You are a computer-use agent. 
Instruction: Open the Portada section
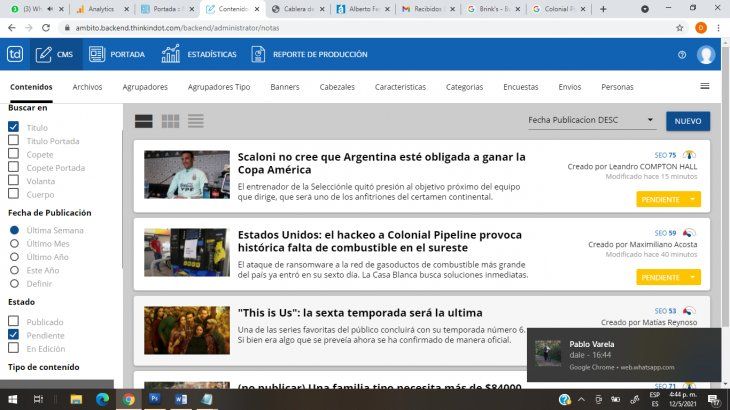point(117,54)
